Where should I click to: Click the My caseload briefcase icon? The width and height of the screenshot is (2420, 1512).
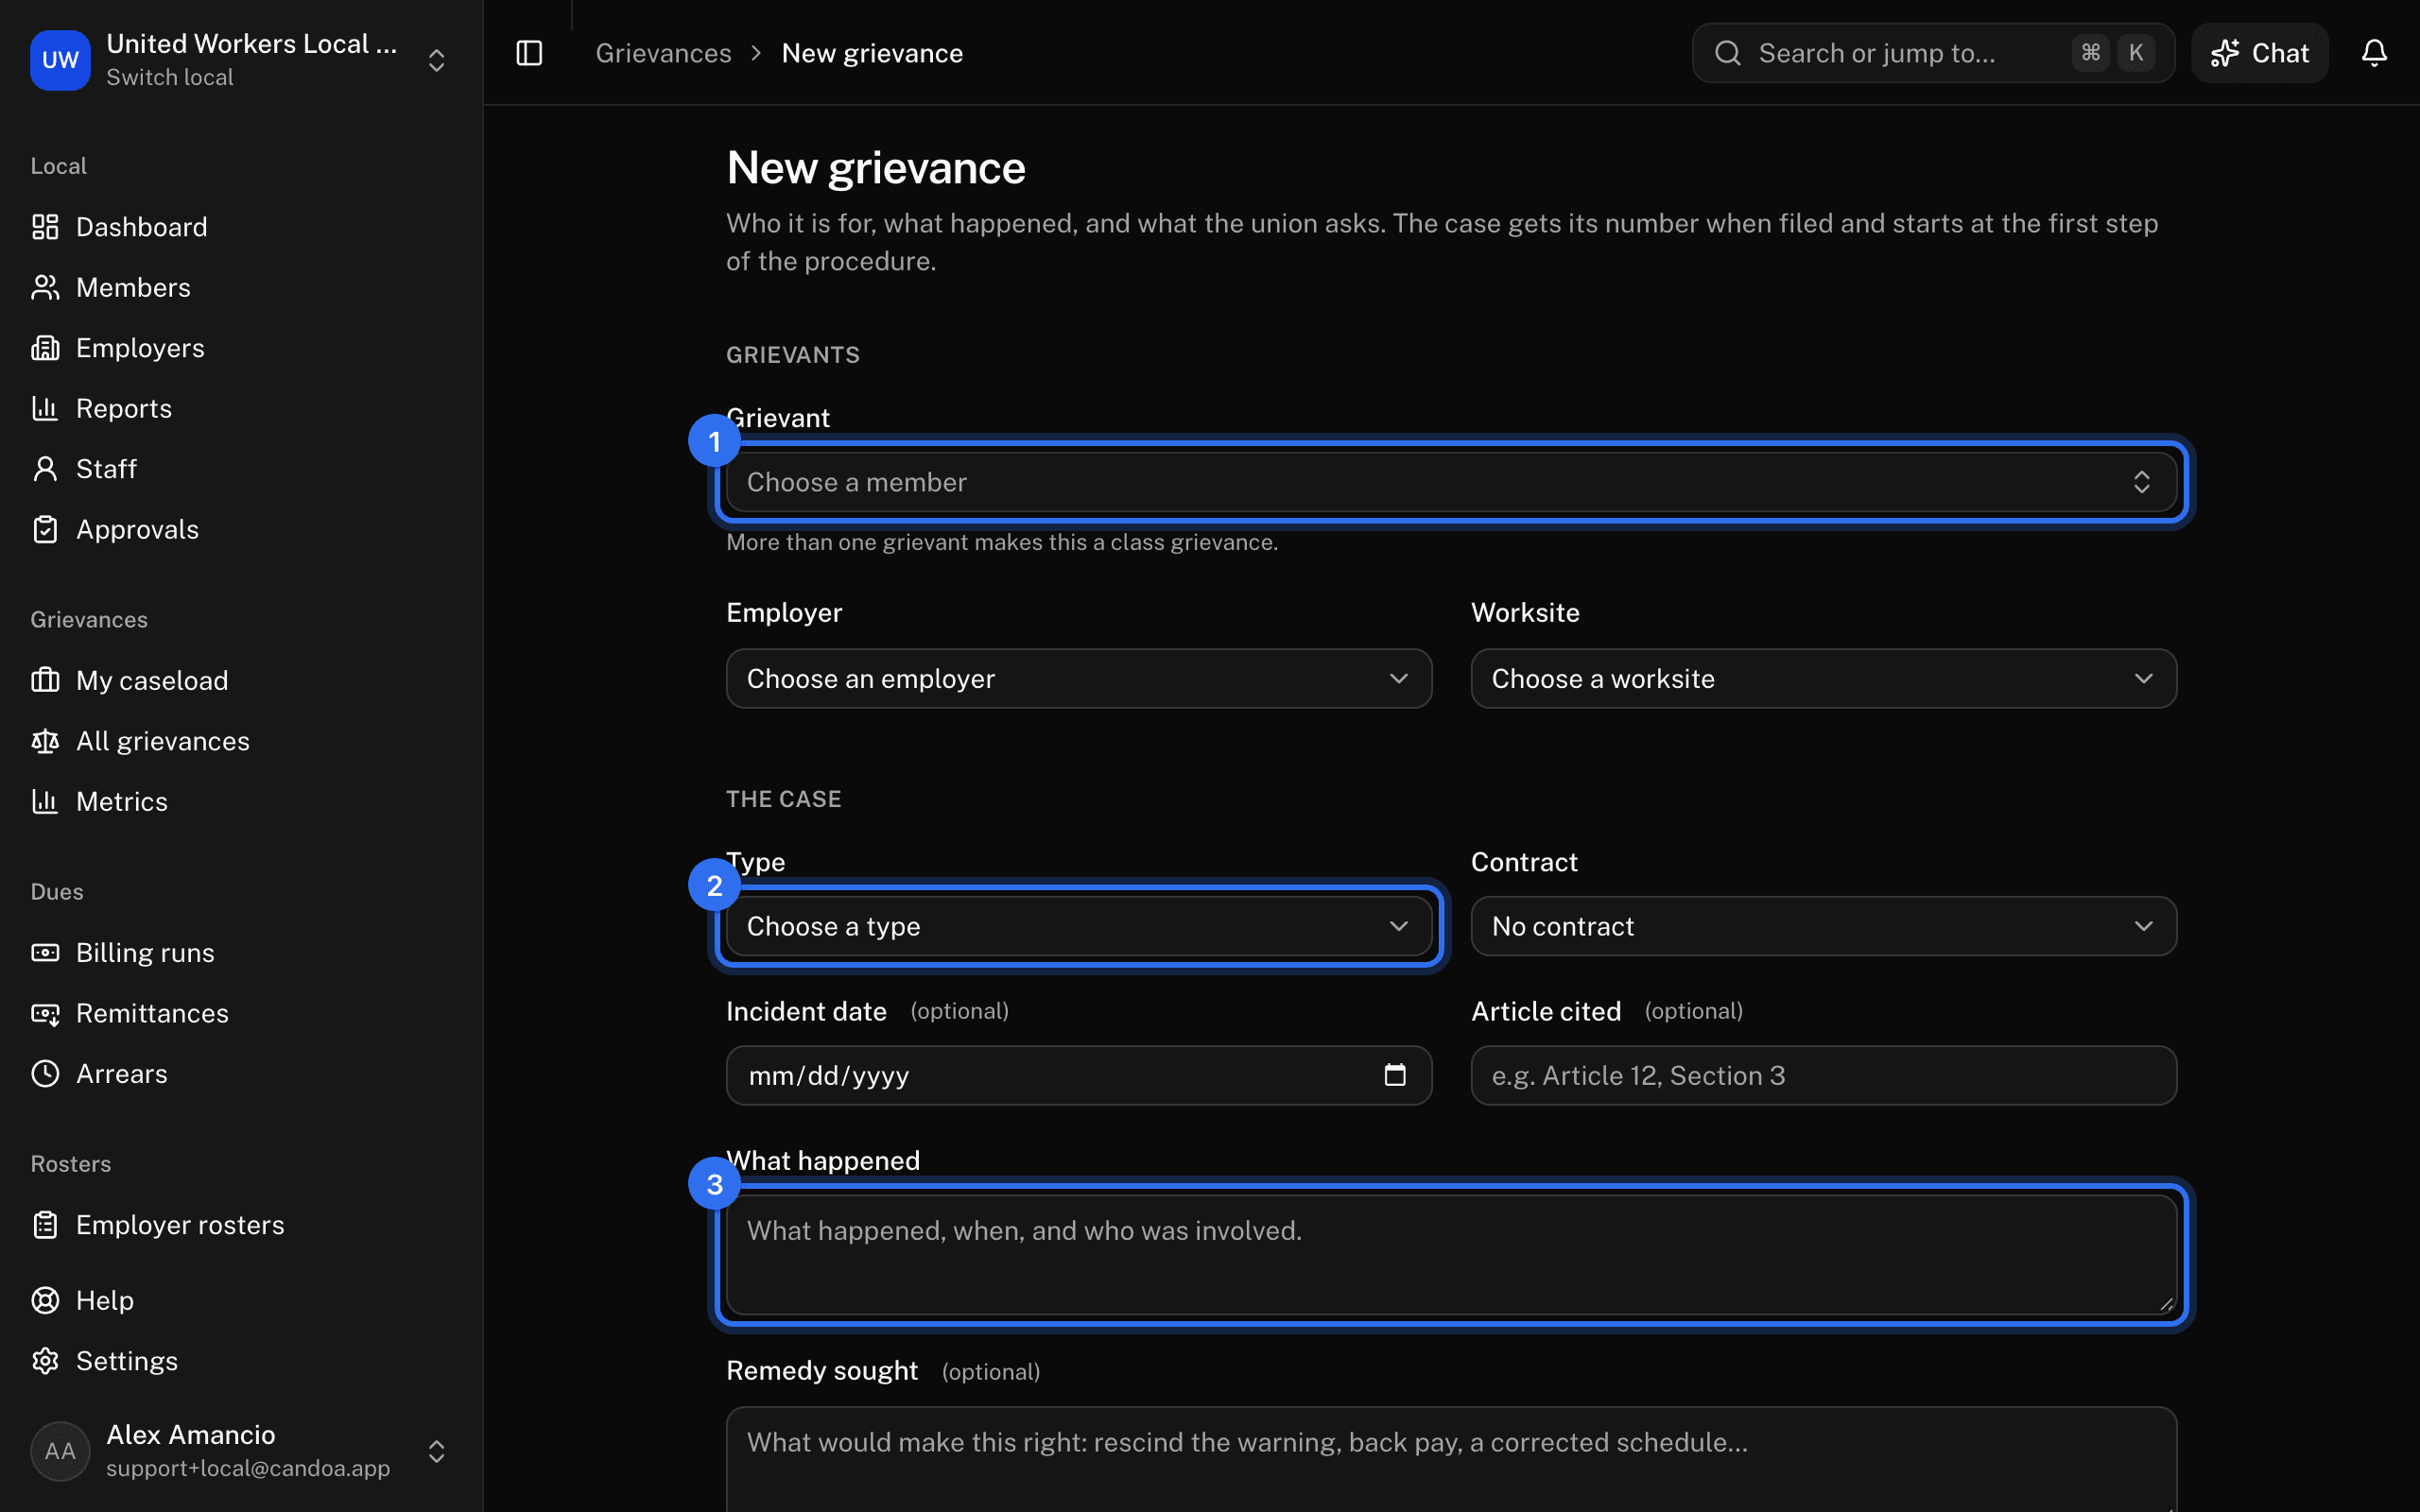tap(45, 680)
